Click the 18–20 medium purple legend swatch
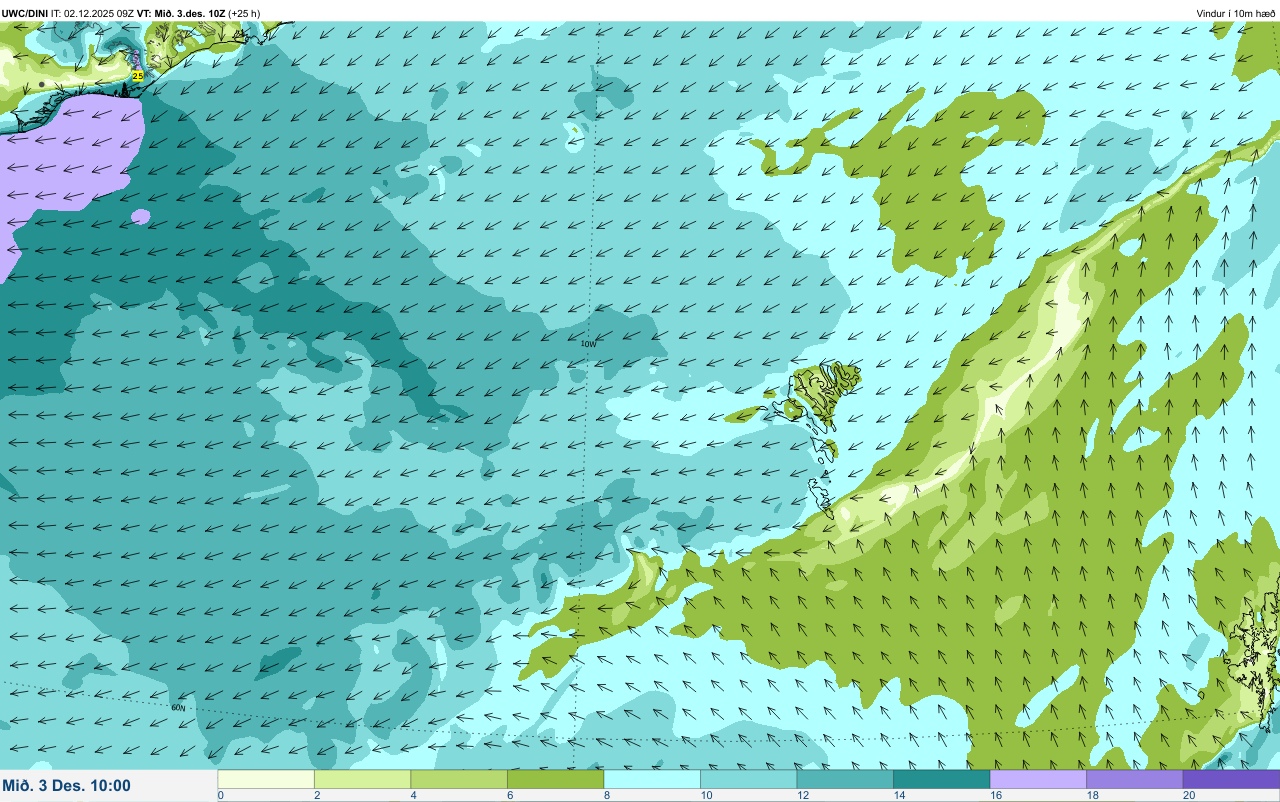 [1135, 779]
